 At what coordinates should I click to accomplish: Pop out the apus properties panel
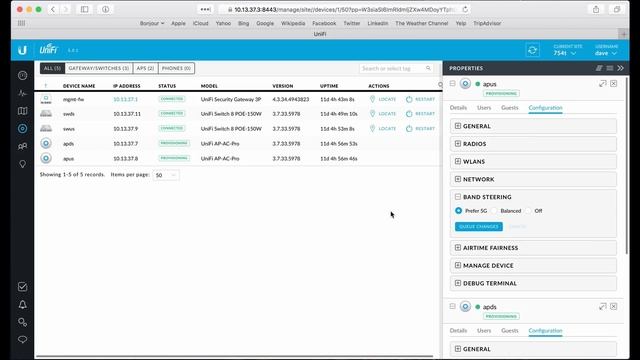click(x=602, y=84)
